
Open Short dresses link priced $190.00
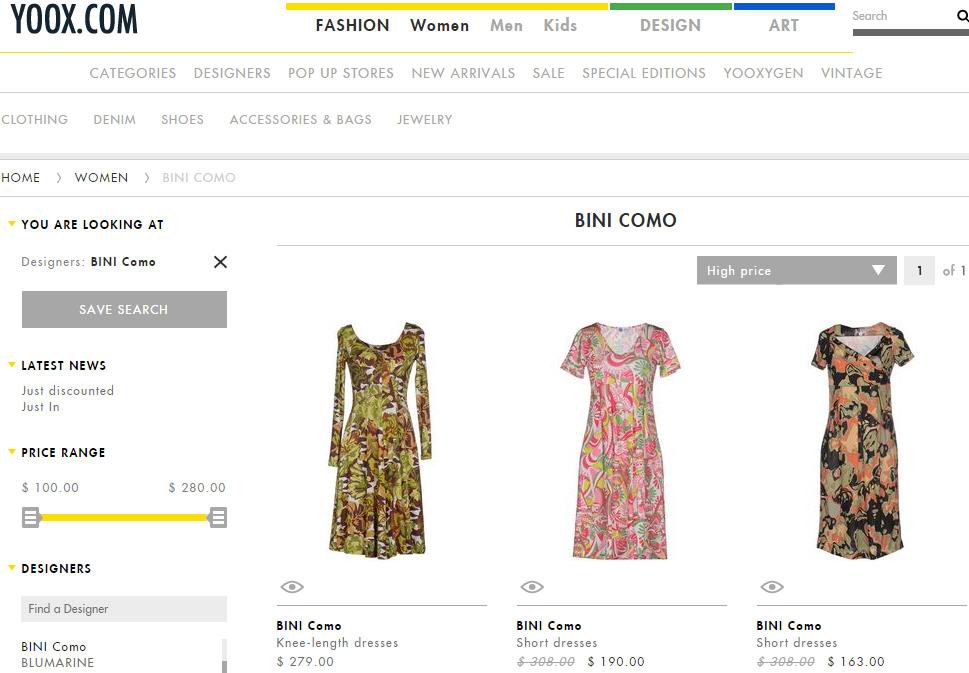[557, 643]
